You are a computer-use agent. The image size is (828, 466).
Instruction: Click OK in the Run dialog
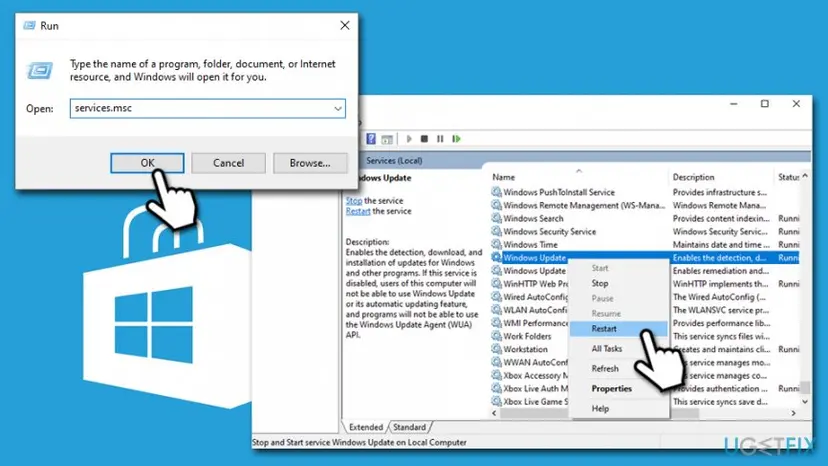(147, 163)
